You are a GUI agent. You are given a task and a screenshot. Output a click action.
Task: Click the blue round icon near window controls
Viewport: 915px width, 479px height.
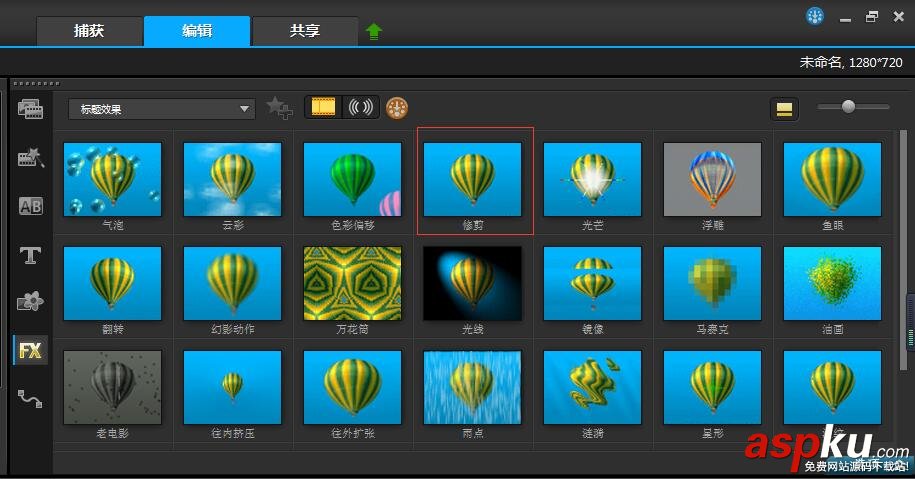tap(815, 16)
